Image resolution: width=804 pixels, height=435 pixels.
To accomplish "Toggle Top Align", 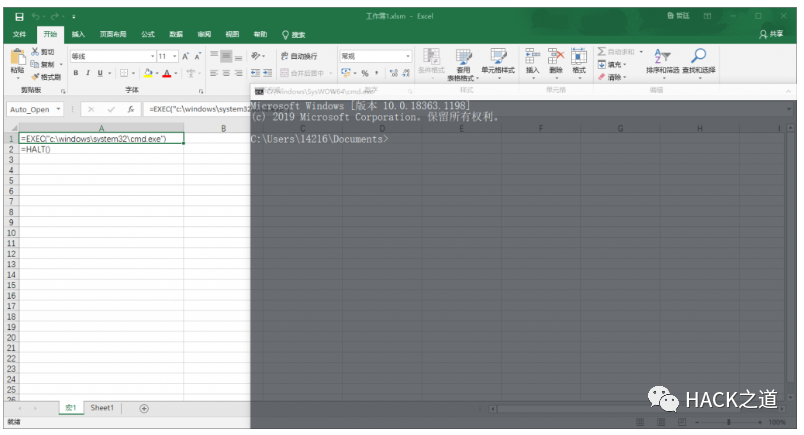I will [x=214, y=55].
